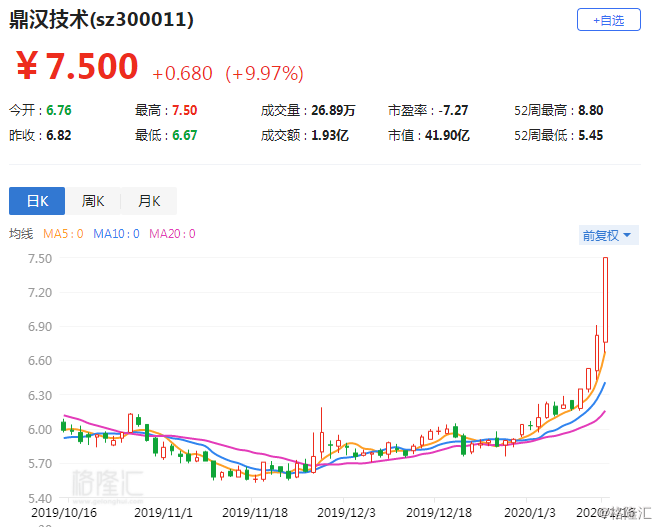Open the 前复权 adjustment dropdown

[x=609, y=235]
